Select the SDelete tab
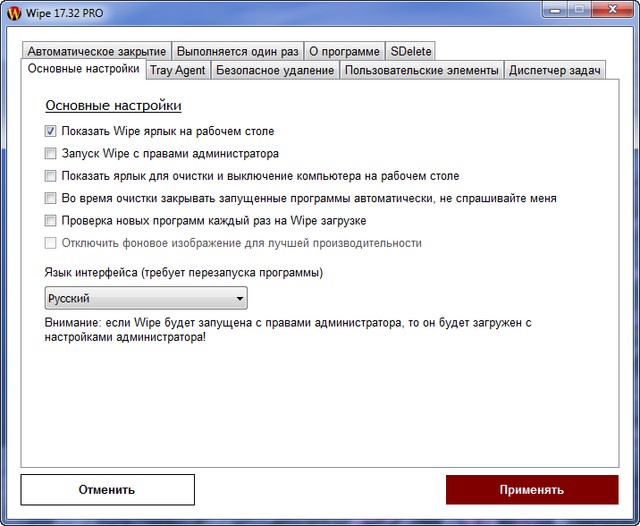The width and height of the screenshot is (640, 526). pyautogui.click(x=410, y=51)
